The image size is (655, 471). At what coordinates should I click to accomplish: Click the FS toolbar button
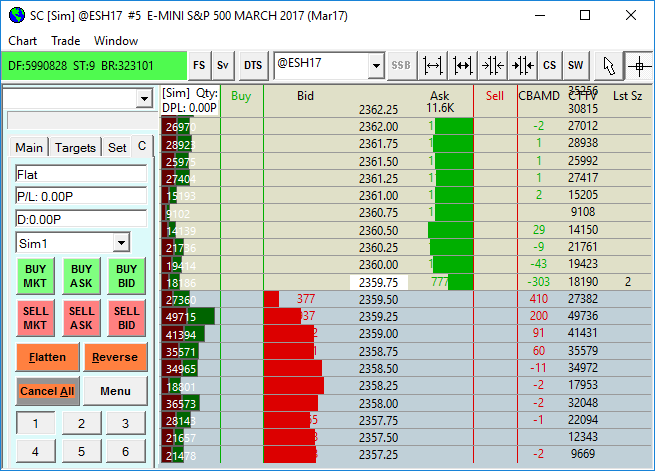click(199, 66)
